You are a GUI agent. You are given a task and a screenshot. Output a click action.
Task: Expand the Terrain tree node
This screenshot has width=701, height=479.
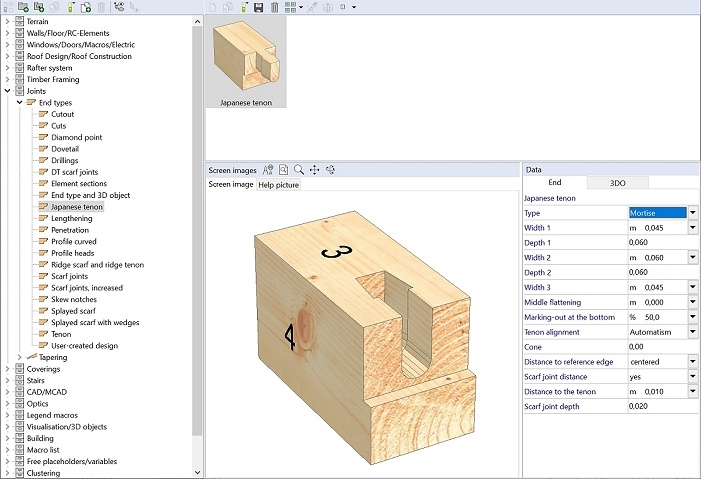click(x=7, y=21)
